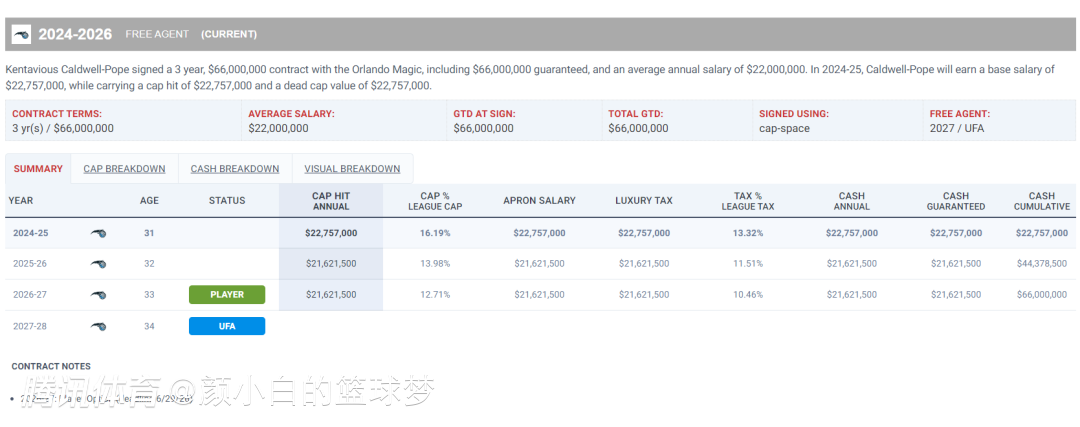Select the 2024-25 season row label
This screenshot has height=427, width=1080.
click(x=32, y=233)
